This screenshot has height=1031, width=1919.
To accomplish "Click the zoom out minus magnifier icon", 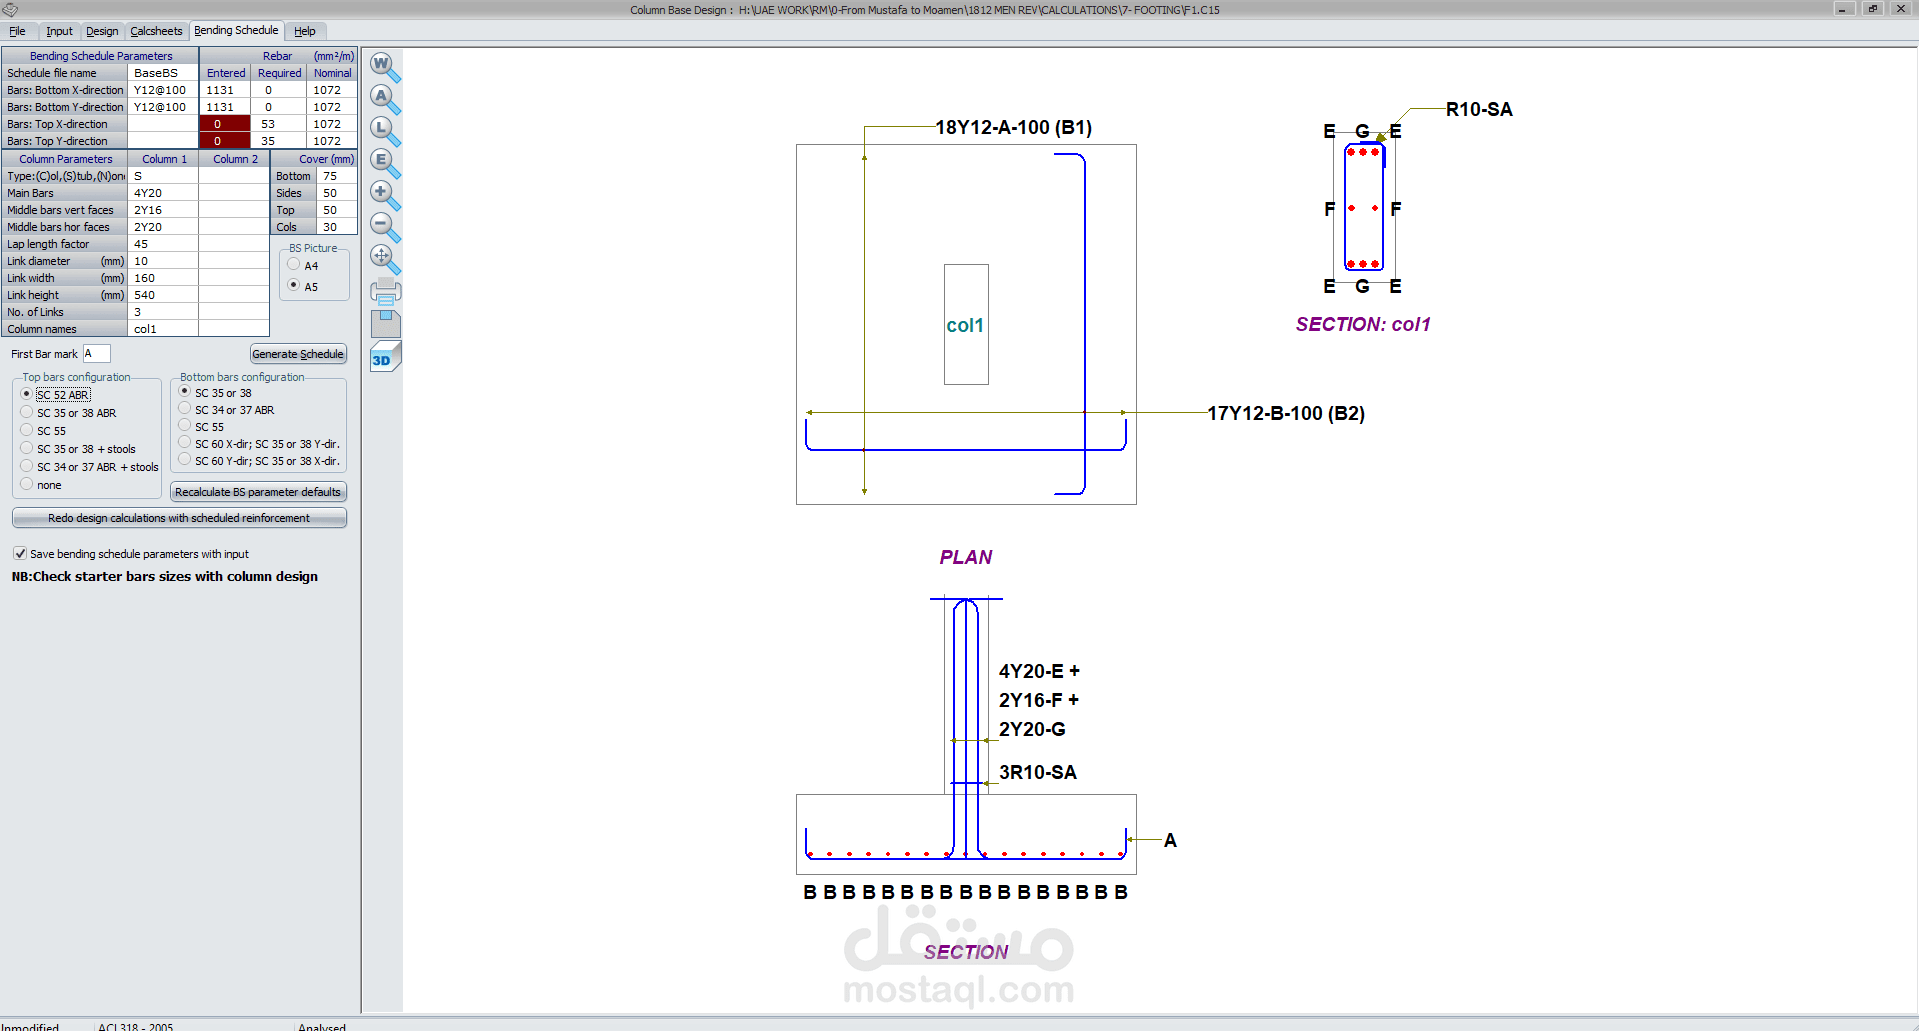I will [x=385, y=228].
